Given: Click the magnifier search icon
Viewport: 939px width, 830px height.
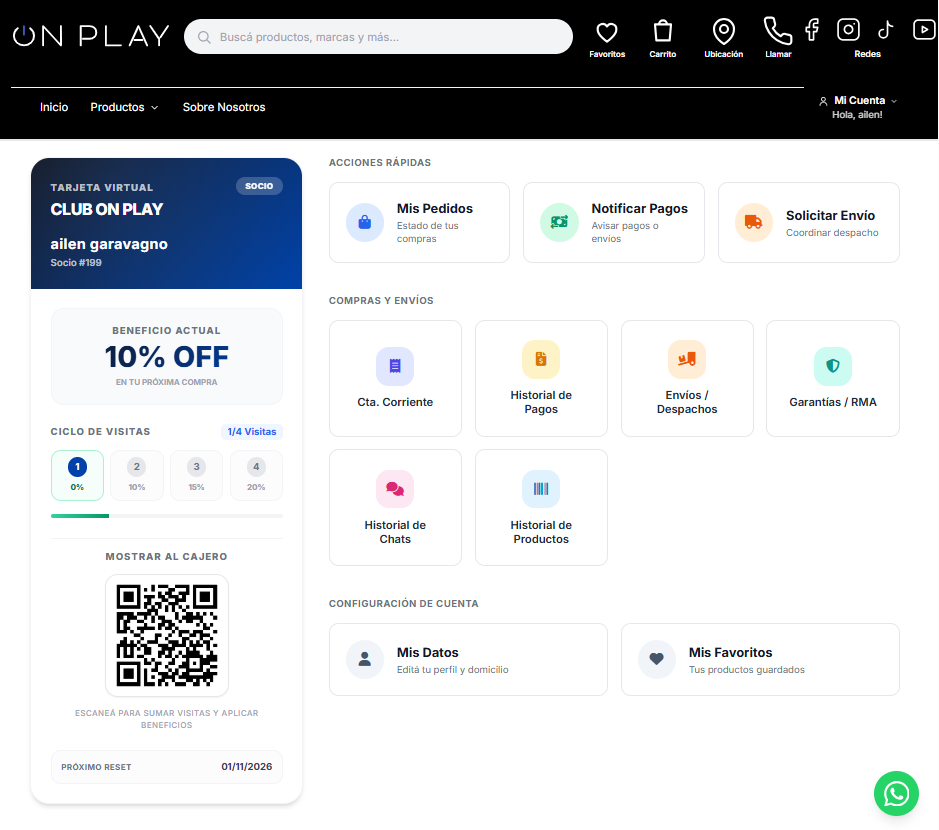Looking at the screenshot, I should click(x=204, y=37).
